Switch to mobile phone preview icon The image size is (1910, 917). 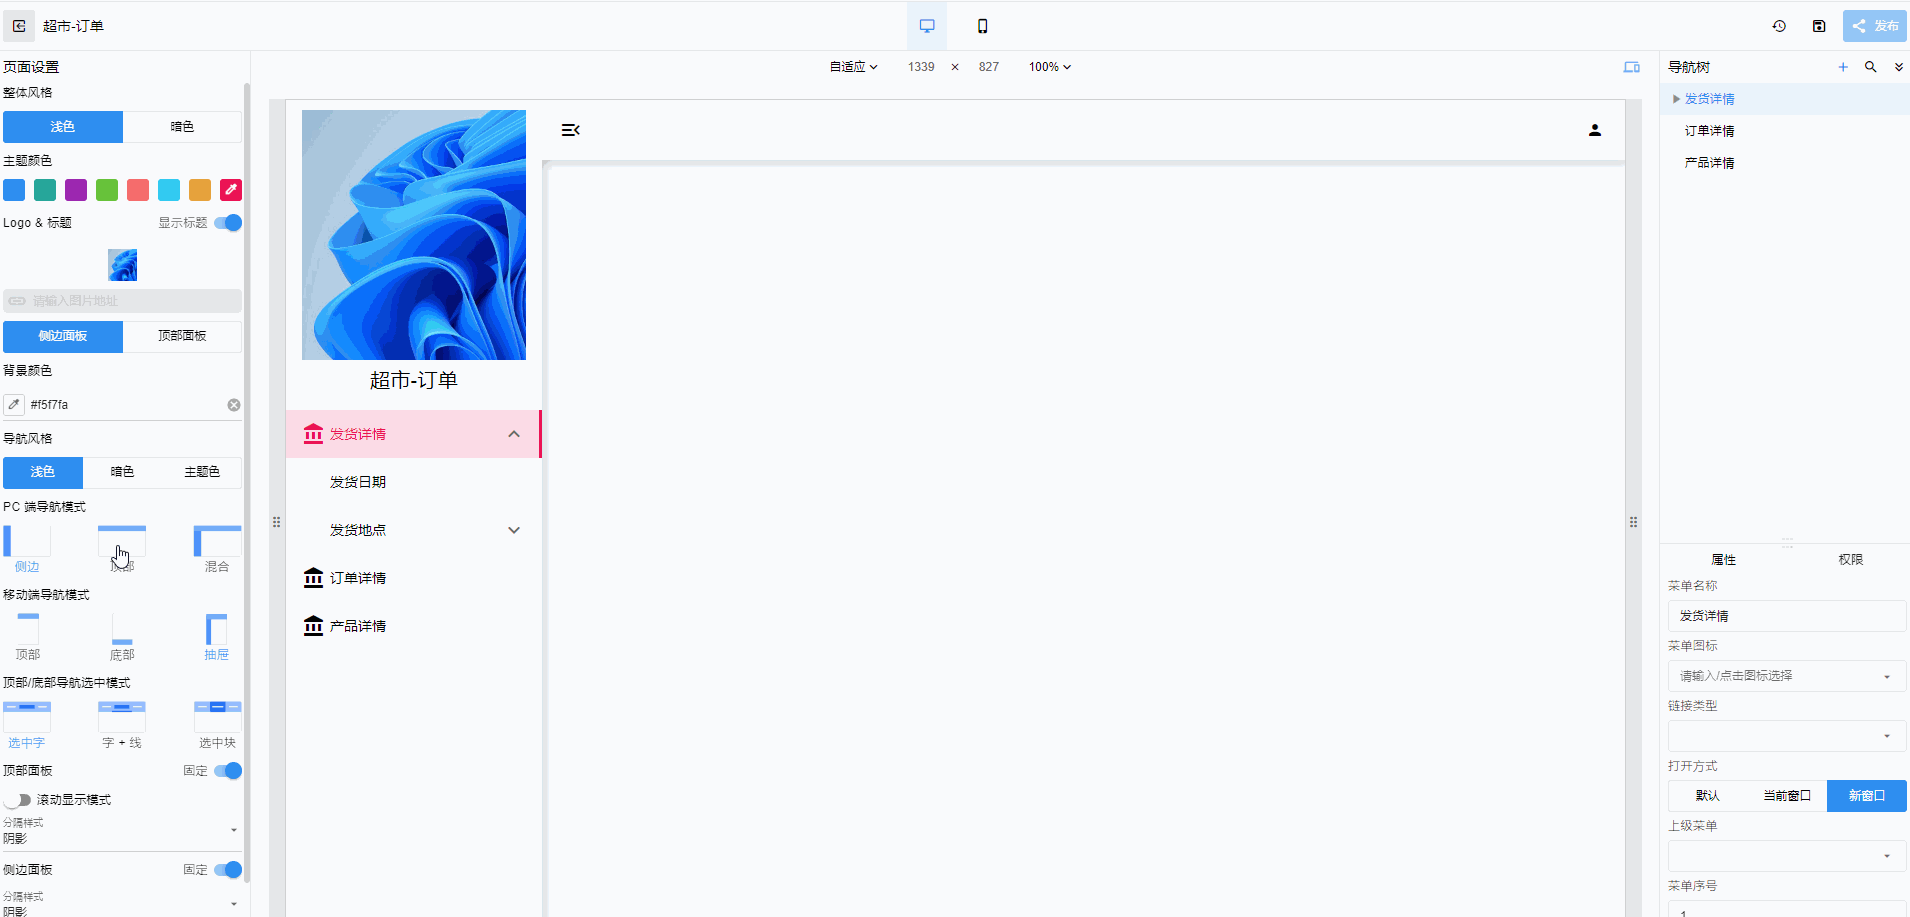(x=982, y=26)
